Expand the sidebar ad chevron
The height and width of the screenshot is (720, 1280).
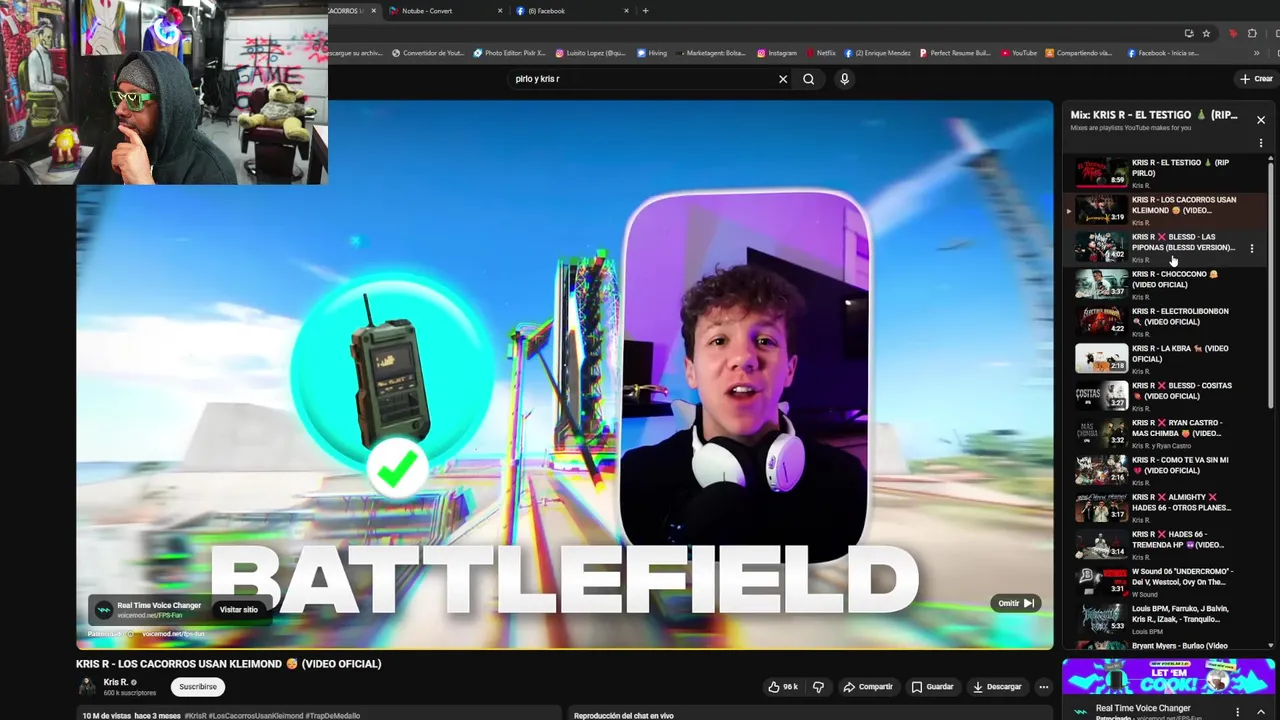point(1261,712)
